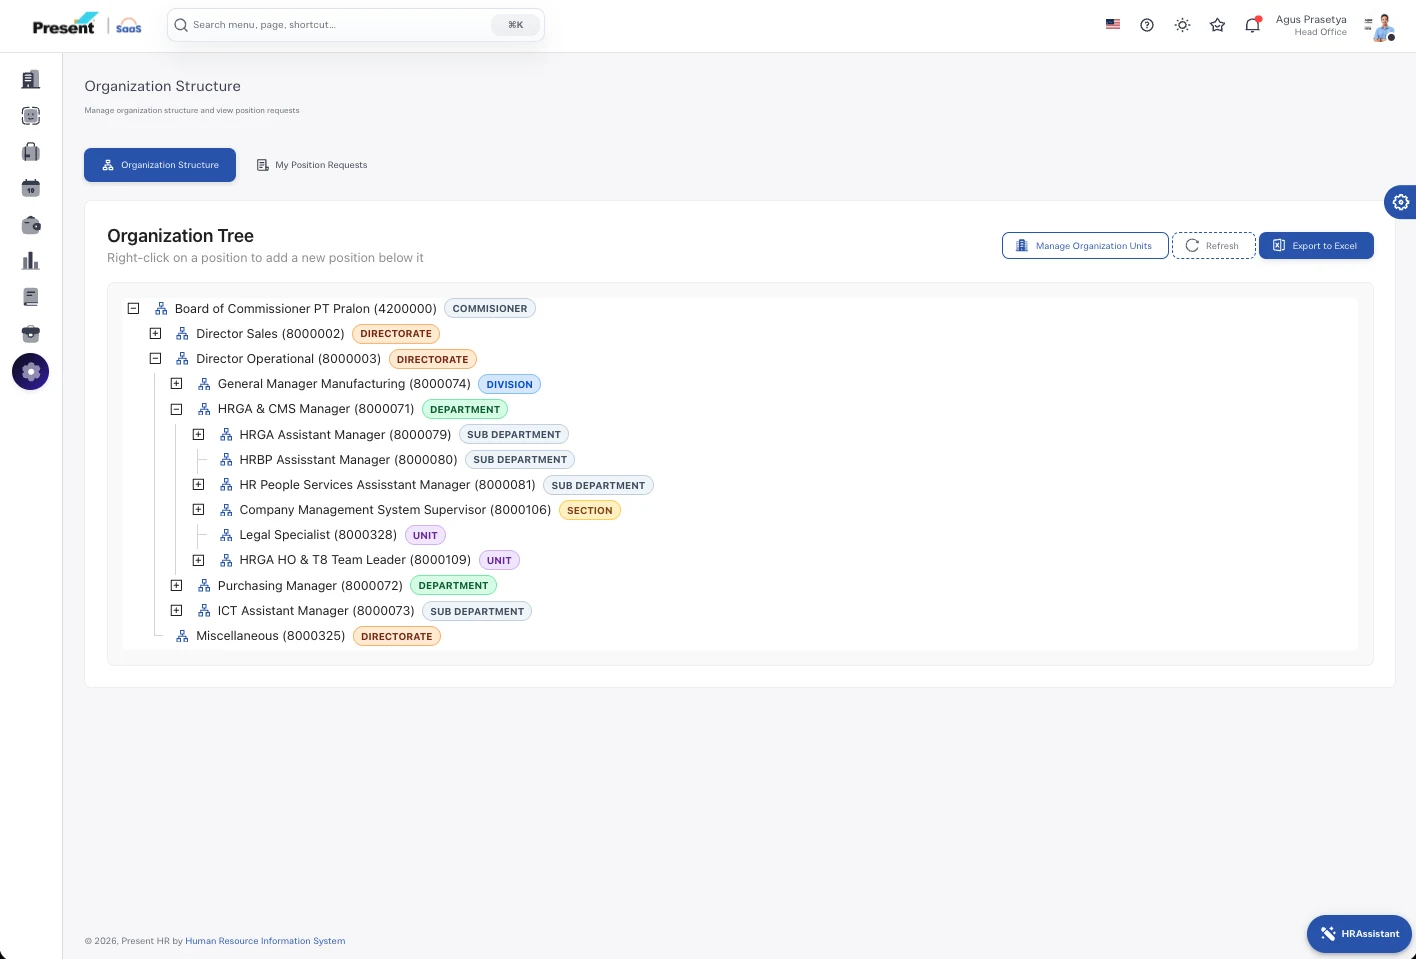Collapse the HRGA & CMS Manager node
This screenshot has height=959, width=1416.
[176, 409]
